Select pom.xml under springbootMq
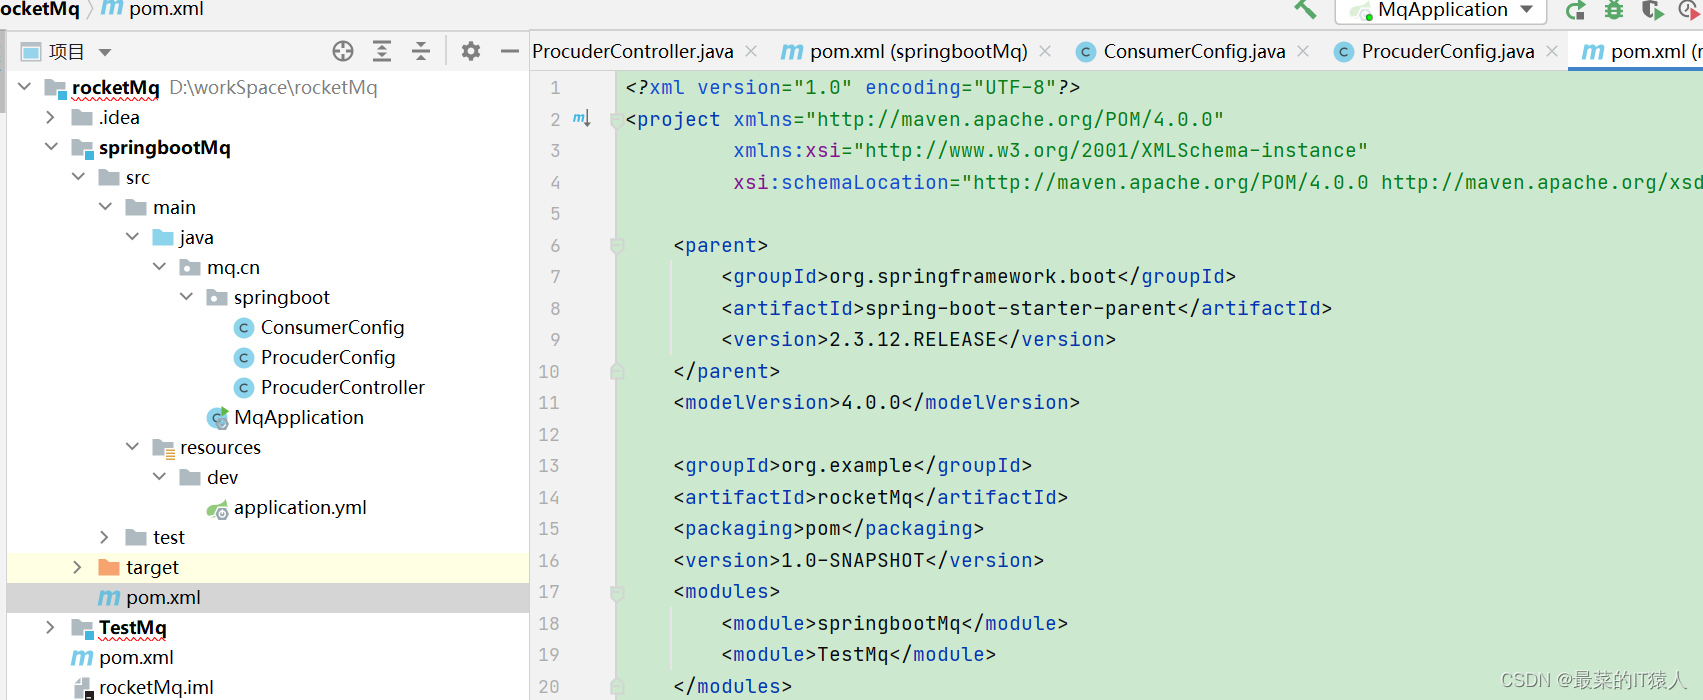 268,597
